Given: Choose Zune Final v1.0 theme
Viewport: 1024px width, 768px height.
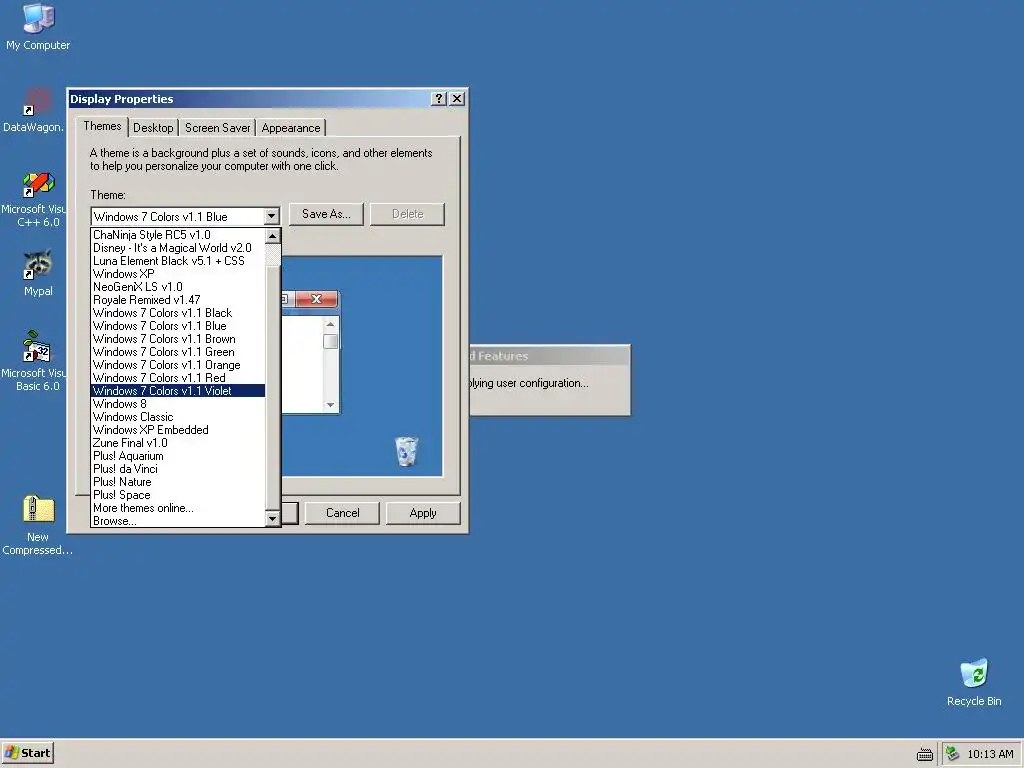Looking at the screenshot, I should click(178, 443).
